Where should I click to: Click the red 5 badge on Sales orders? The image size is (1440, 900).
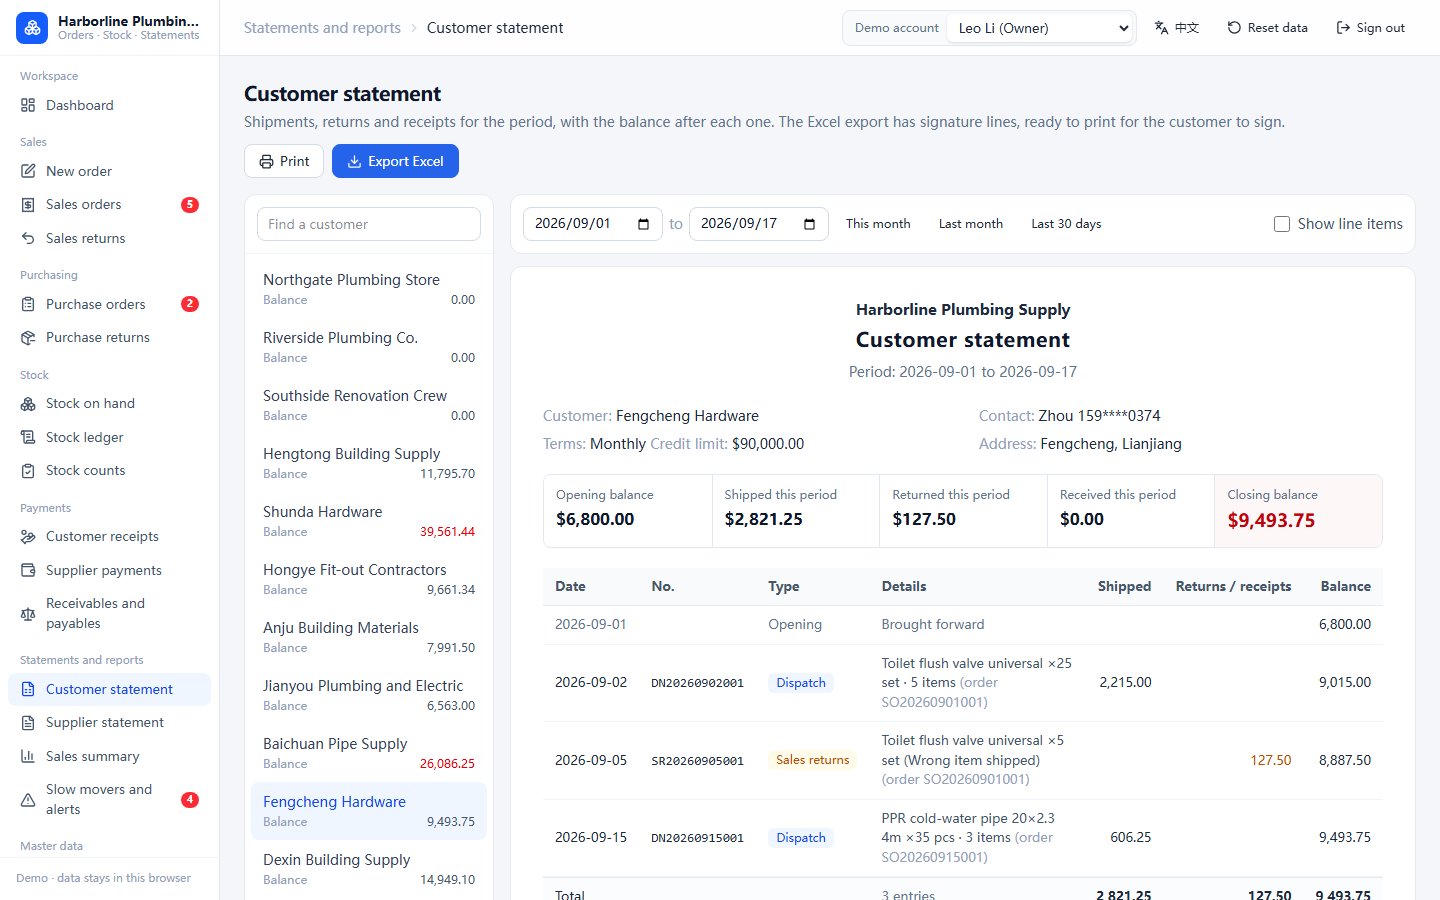pyautogui.click(x=190, y=204)
